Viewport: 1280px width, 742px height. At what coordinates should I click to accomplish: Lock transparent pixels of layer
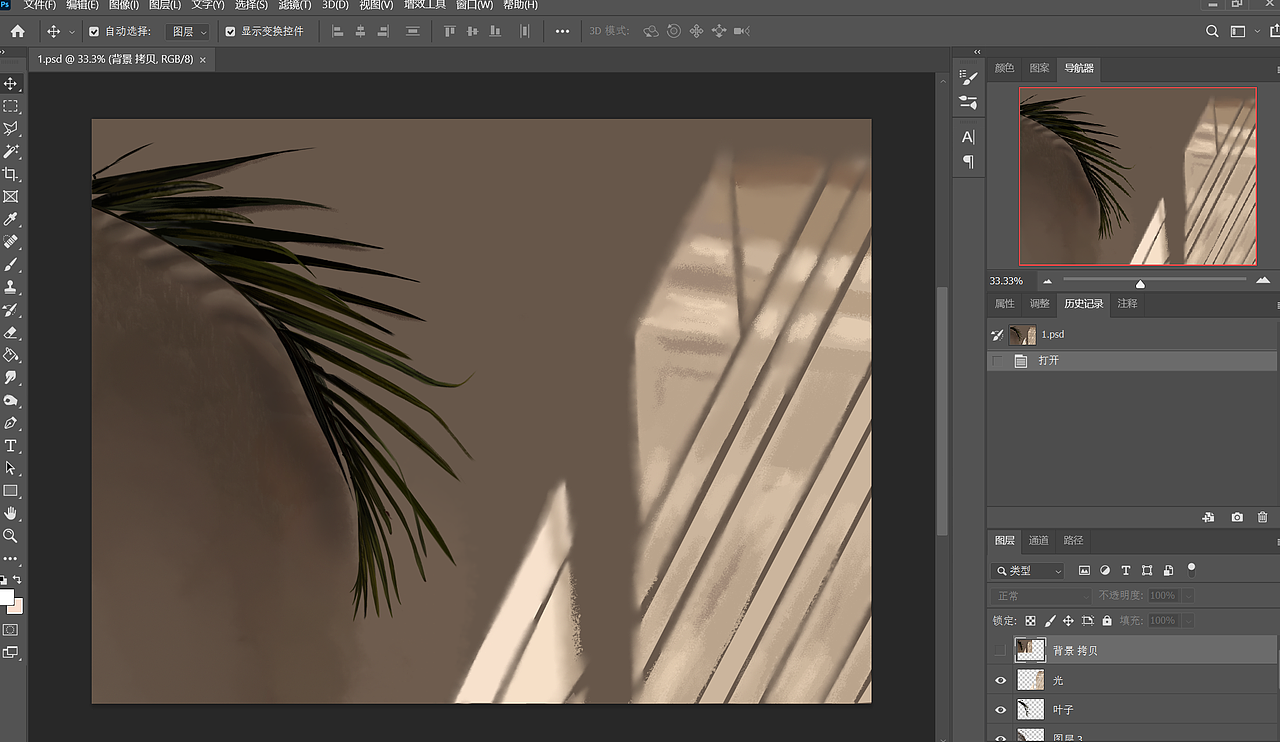click(1030, 620)
